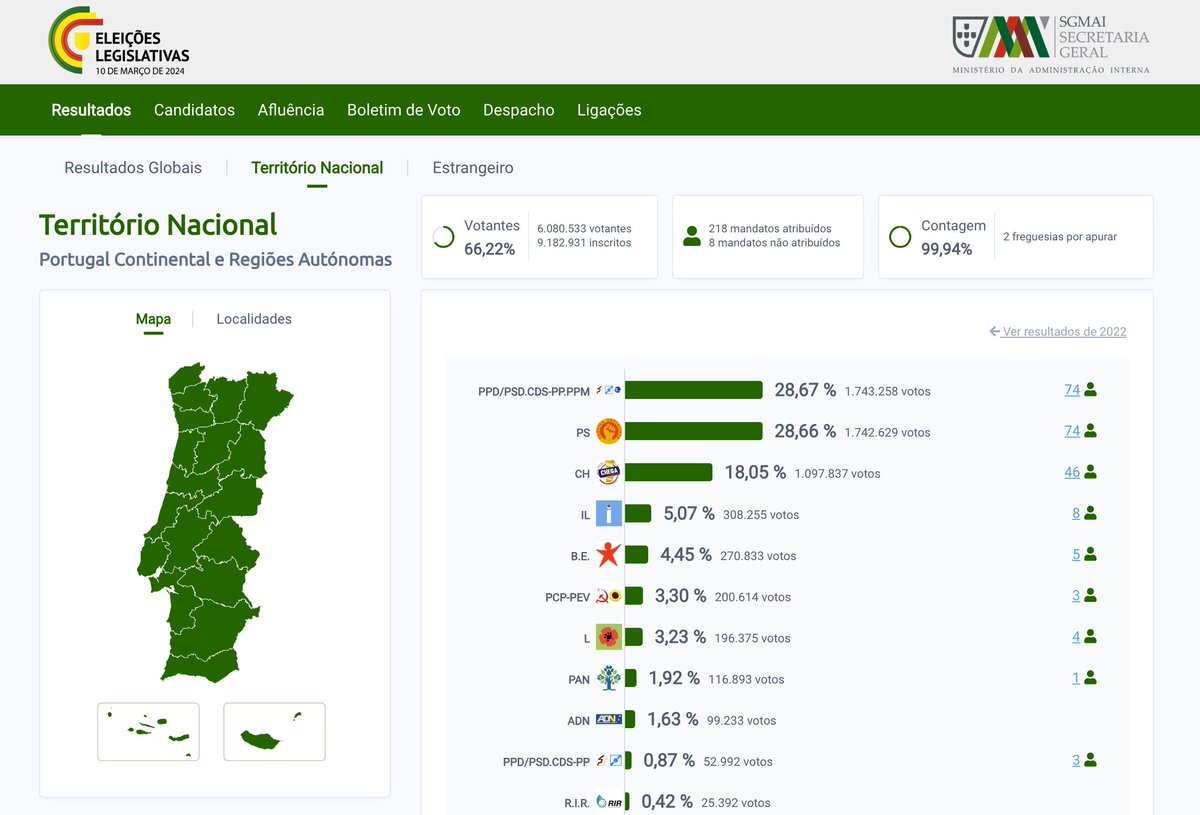Click the PS party fist logo
Screen dimensions: 1200x815
(609, 432)
